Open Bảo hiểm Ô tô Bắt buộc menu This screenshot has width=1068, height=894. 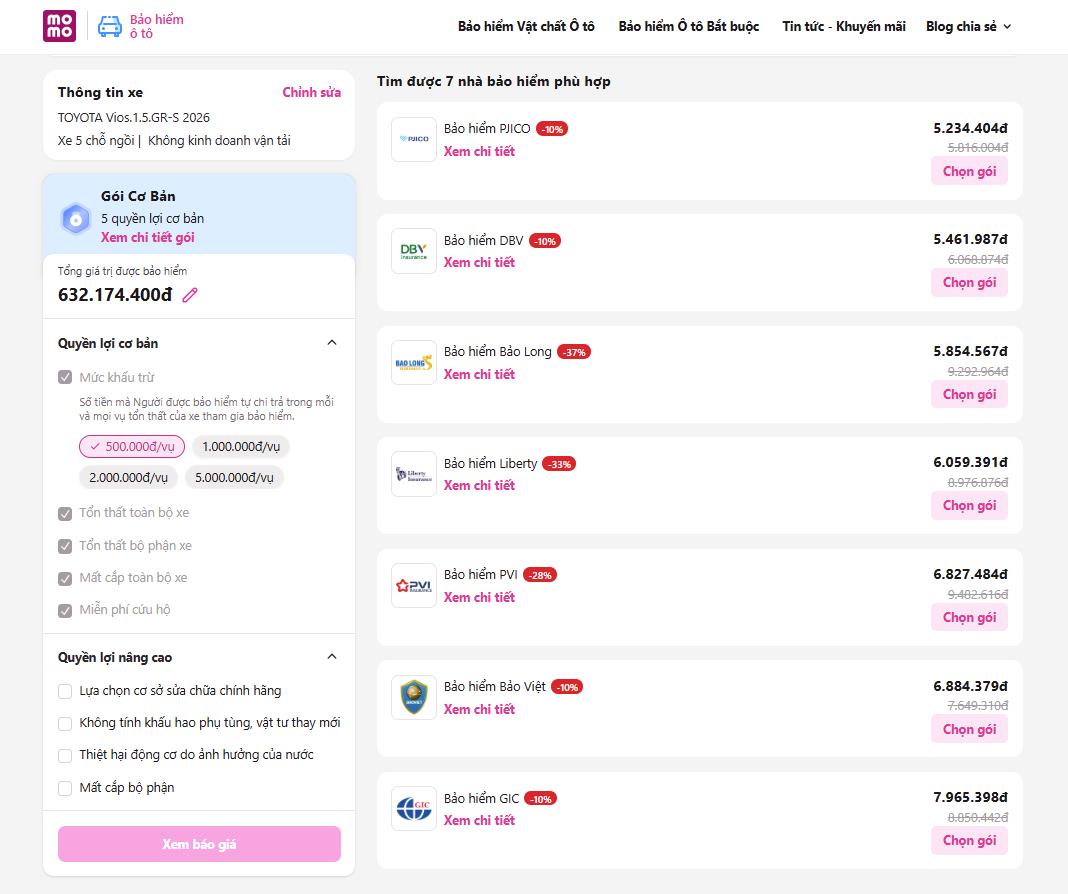(x=689, y=27)
